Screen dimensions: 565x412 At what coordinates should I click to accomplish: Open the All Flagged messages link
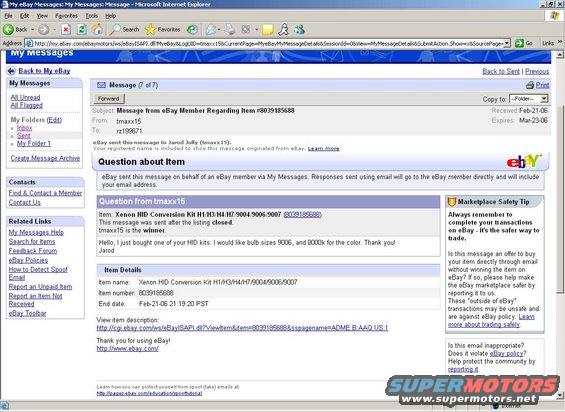pyautogui.click(x=26, y=105)
